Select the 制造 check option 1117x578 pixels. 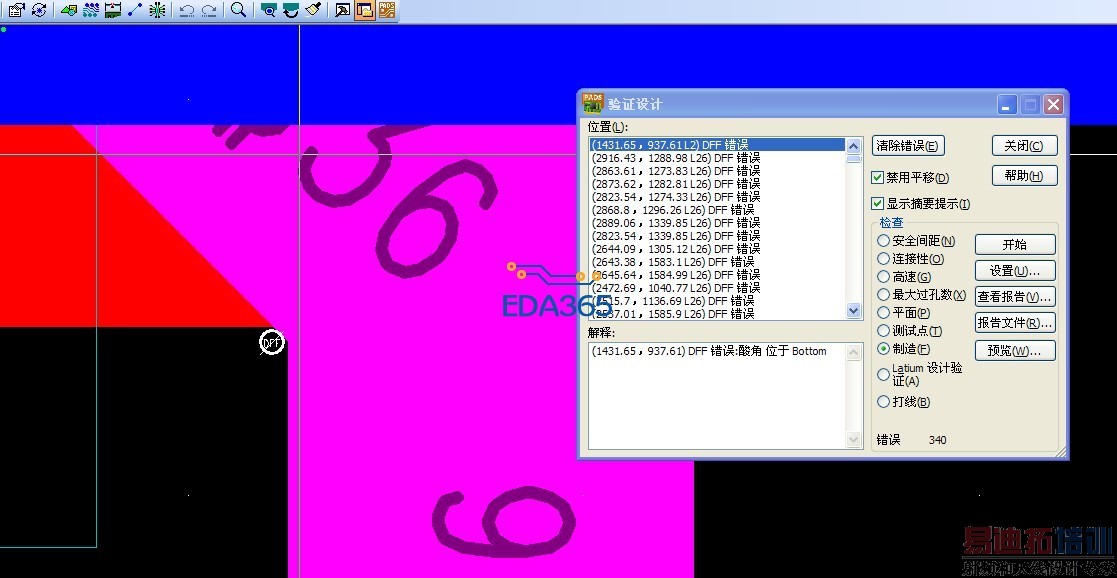883,349
